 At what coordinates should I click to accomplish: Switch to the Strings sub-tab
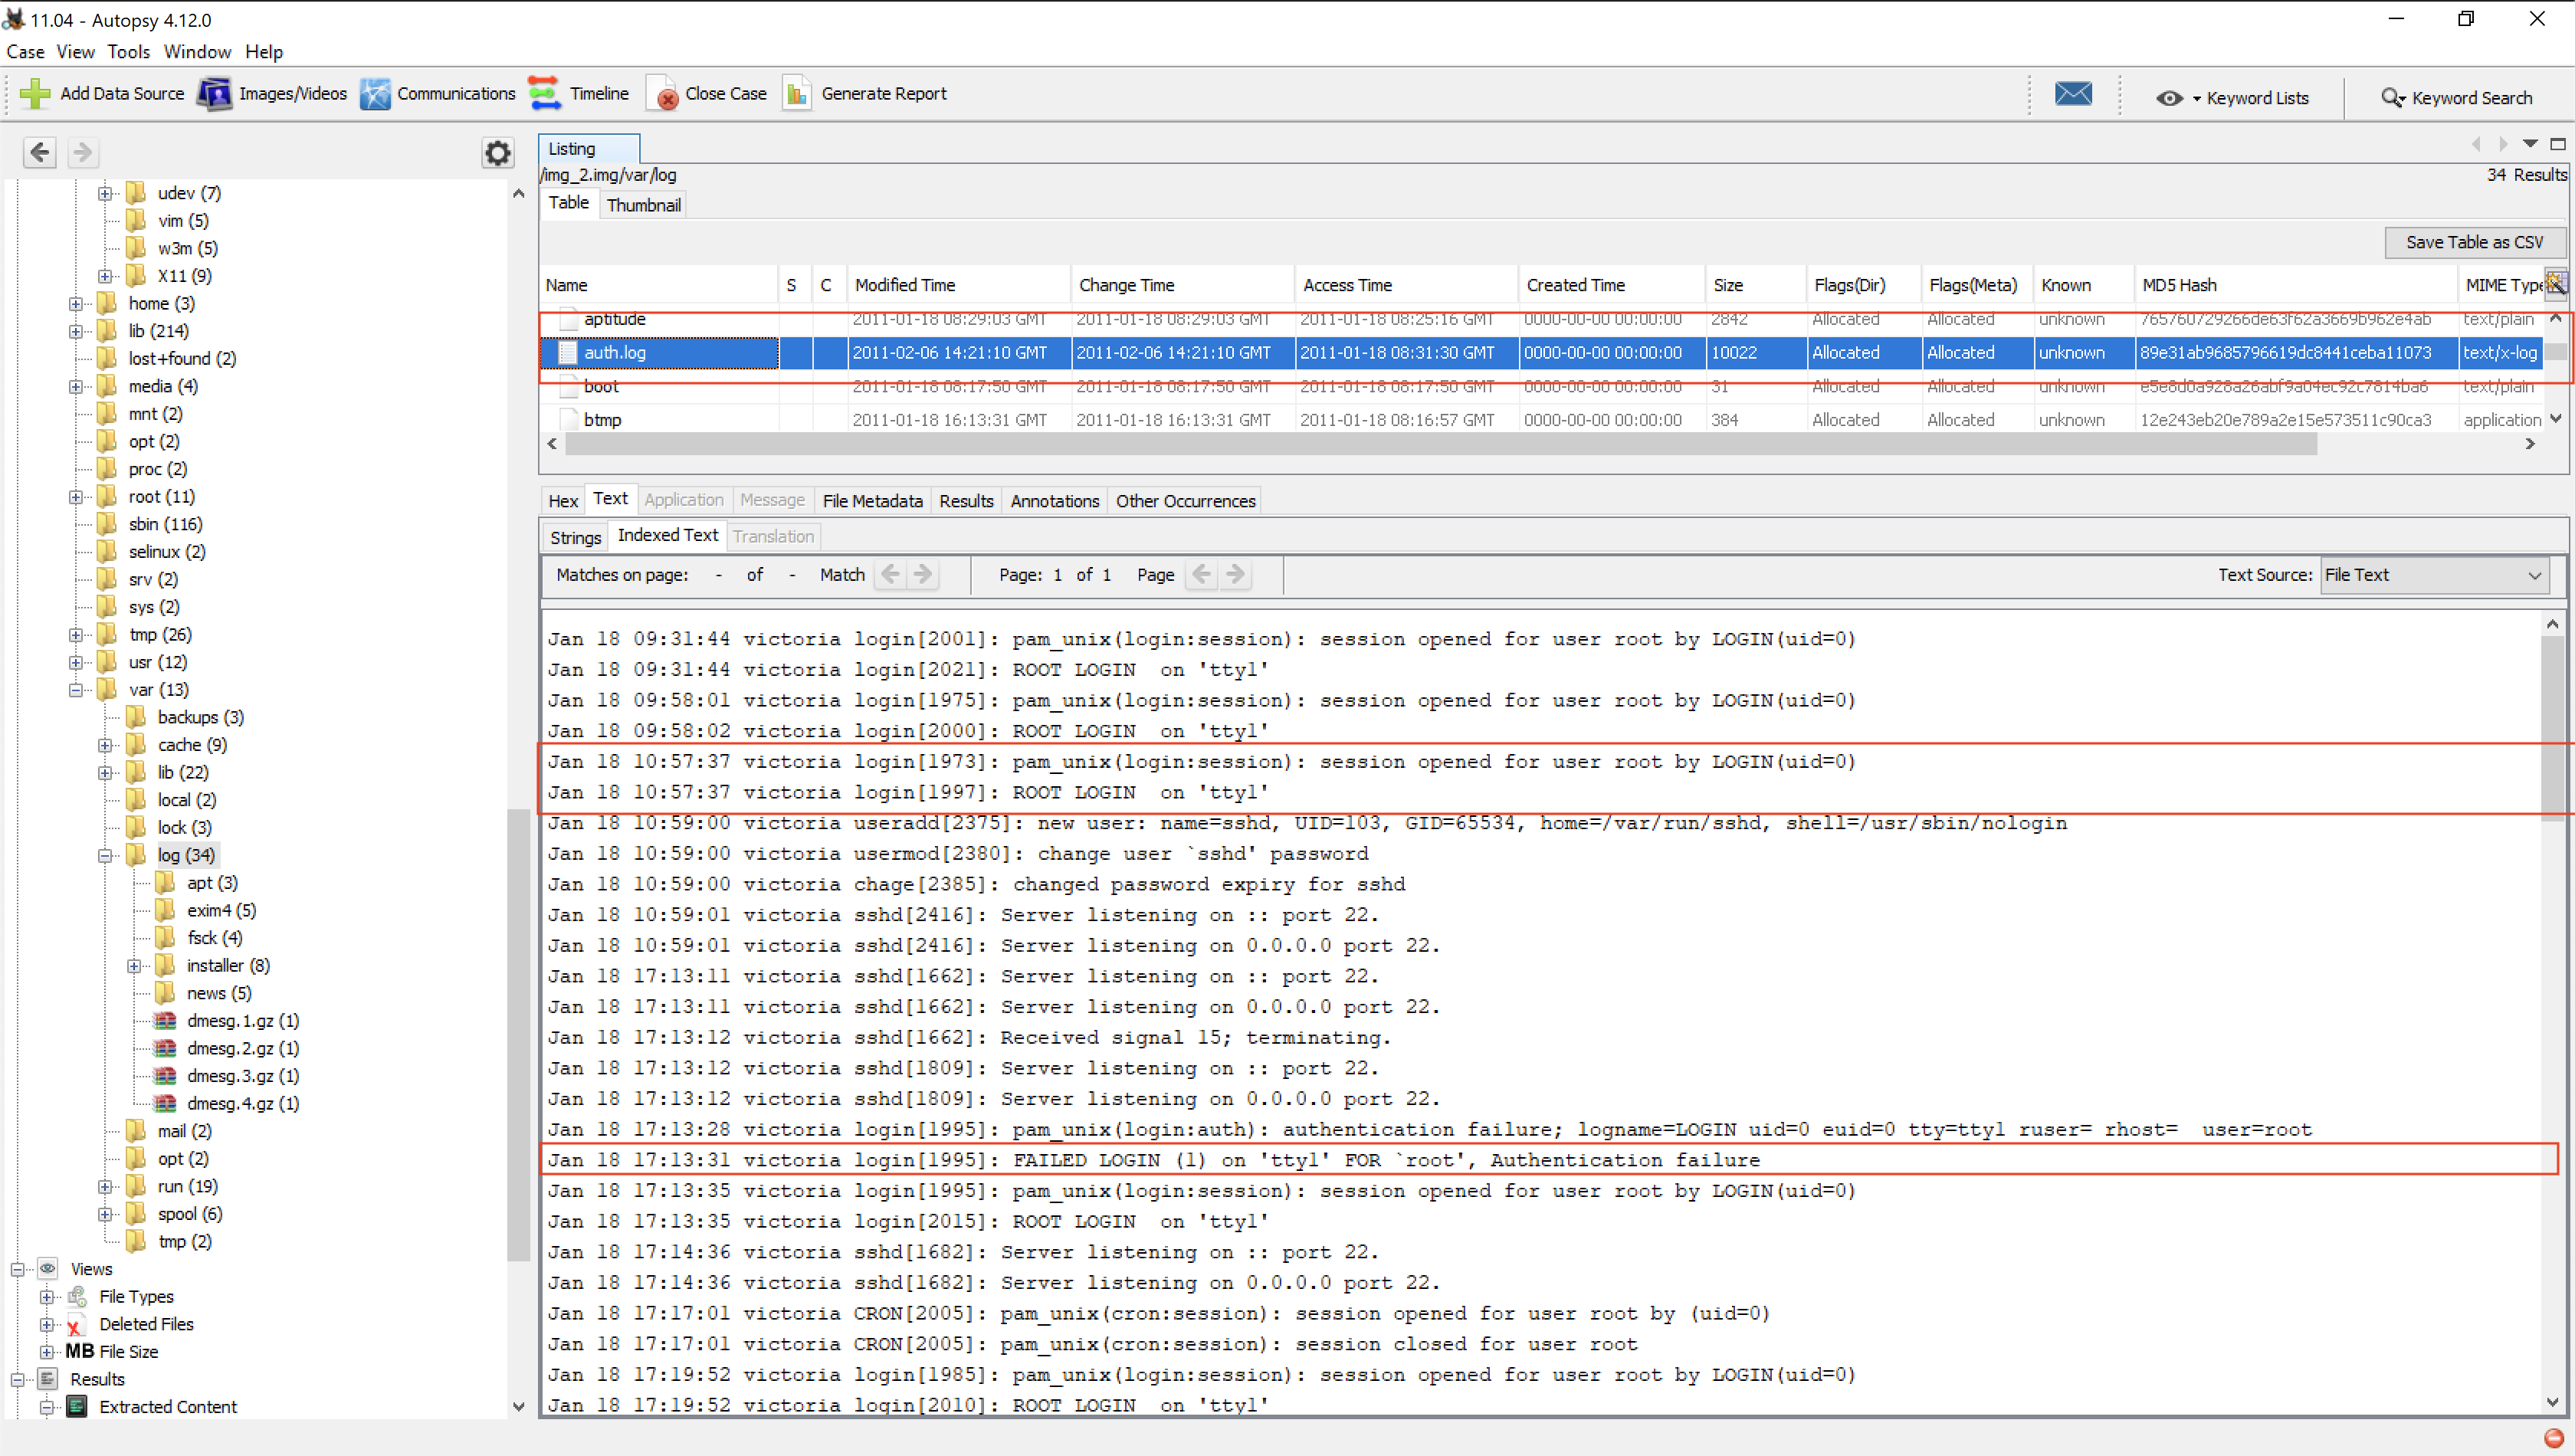coord(575,537)
